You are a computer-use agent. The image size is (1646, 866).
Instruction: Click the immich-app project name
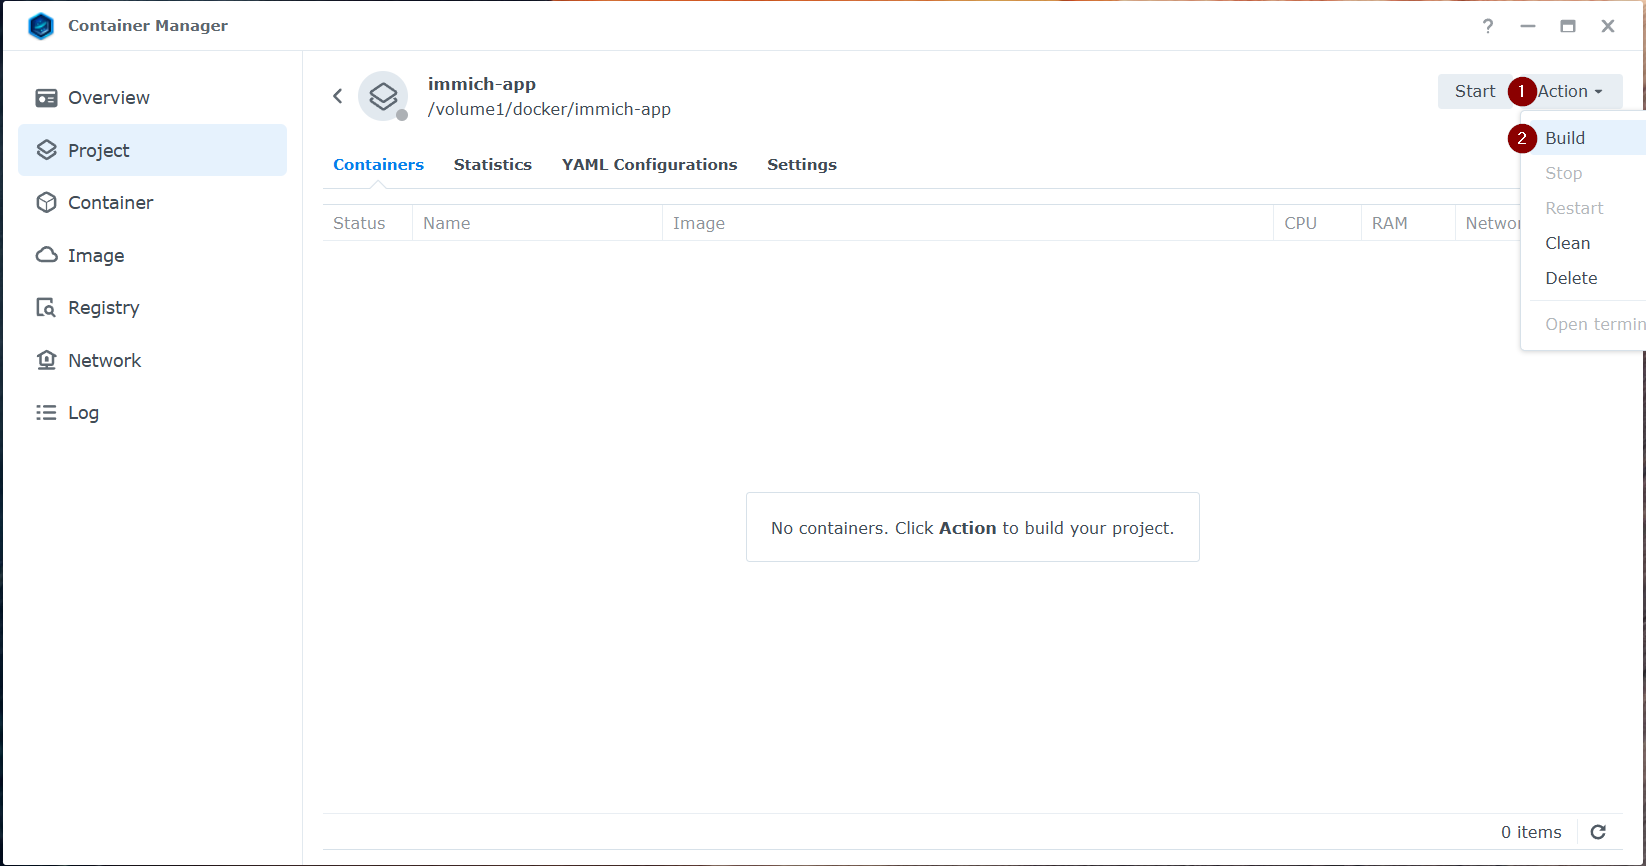(x=482, y=84)
